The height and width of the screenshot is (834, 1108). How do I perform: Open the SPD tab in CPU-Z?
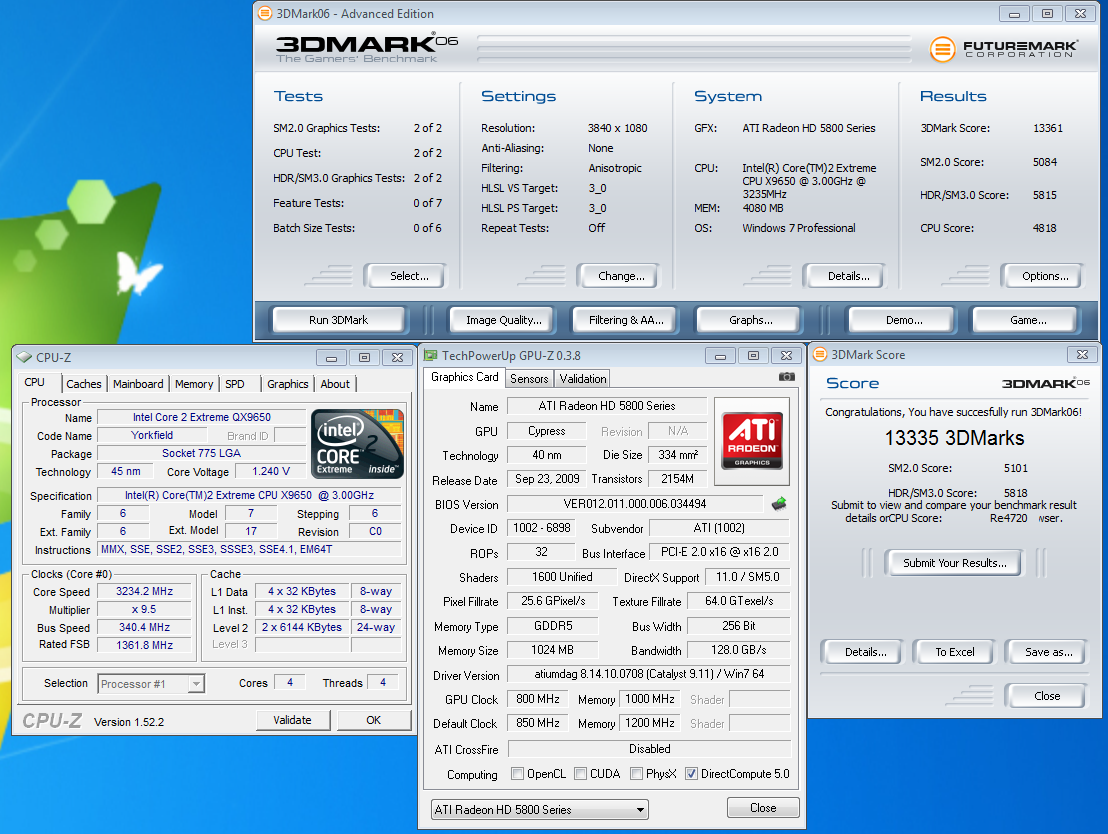click(235, 384)
